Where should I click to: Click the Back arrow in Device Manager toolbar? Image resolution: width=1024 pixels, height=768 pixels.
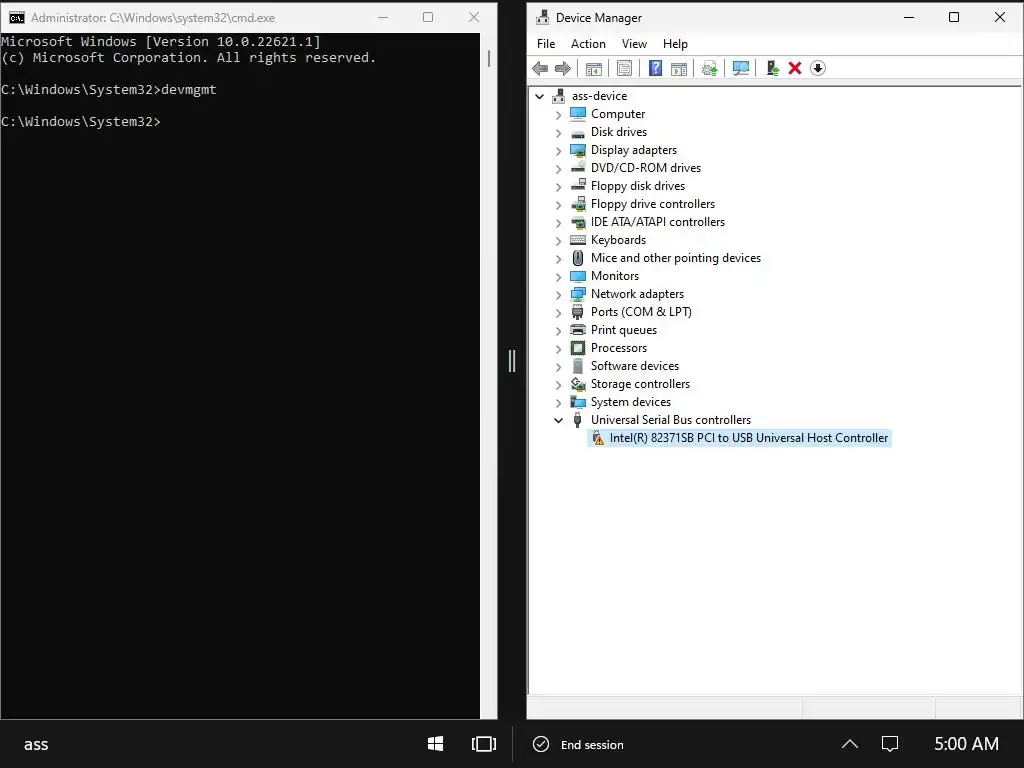click(x=540, y=69)
